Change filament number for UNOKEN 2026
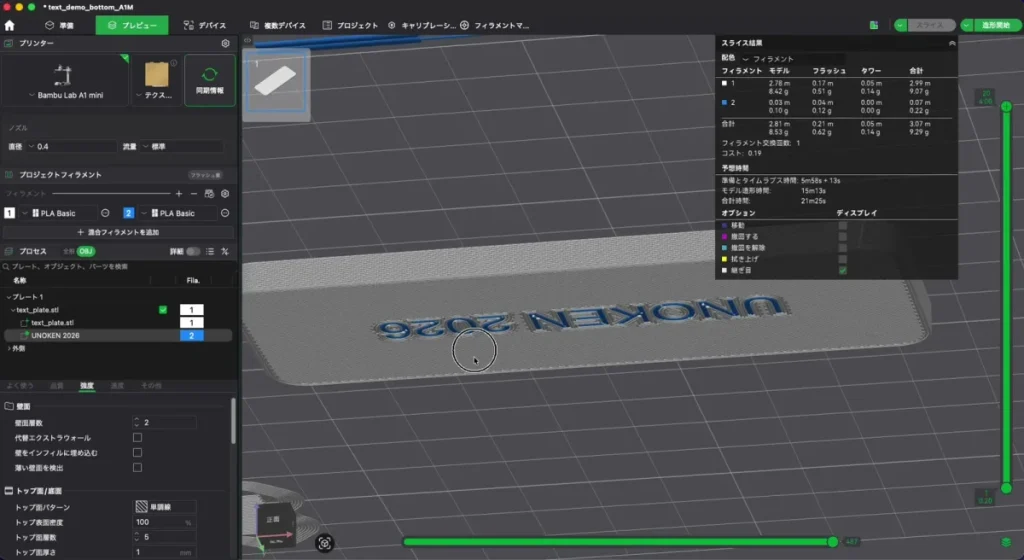The image size is (1024, 560). [x=191, y=335]
